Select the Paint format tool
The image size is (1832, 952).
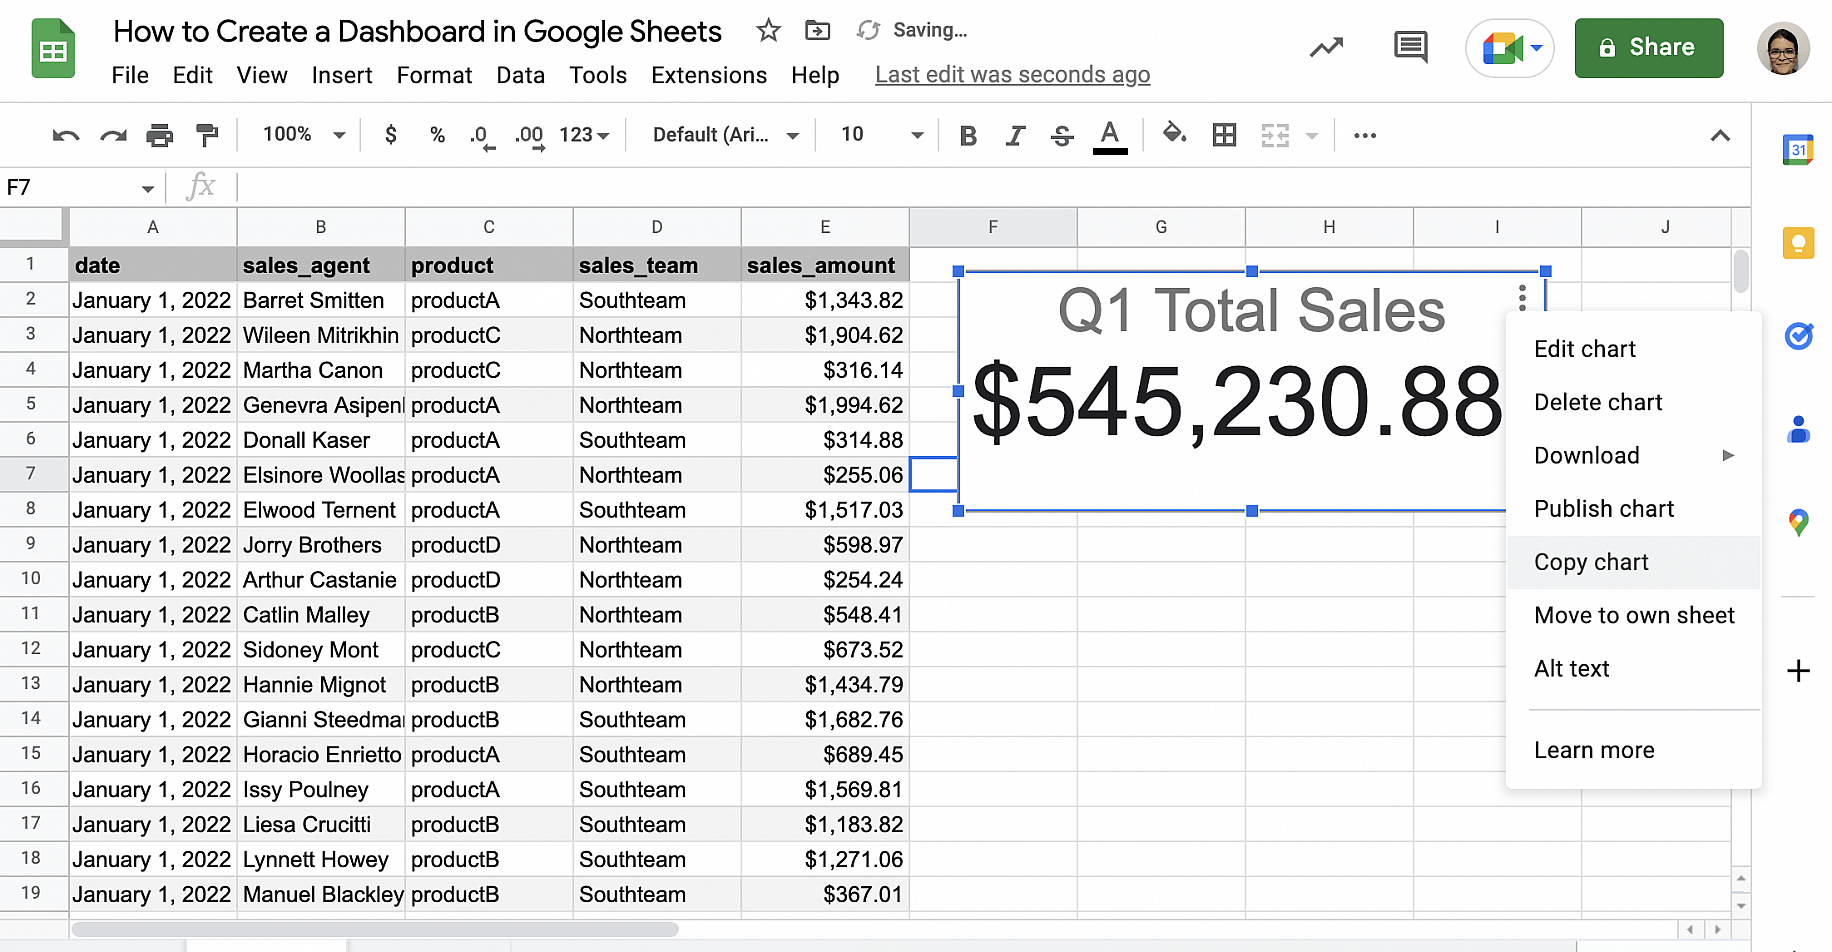coord(207,135)
